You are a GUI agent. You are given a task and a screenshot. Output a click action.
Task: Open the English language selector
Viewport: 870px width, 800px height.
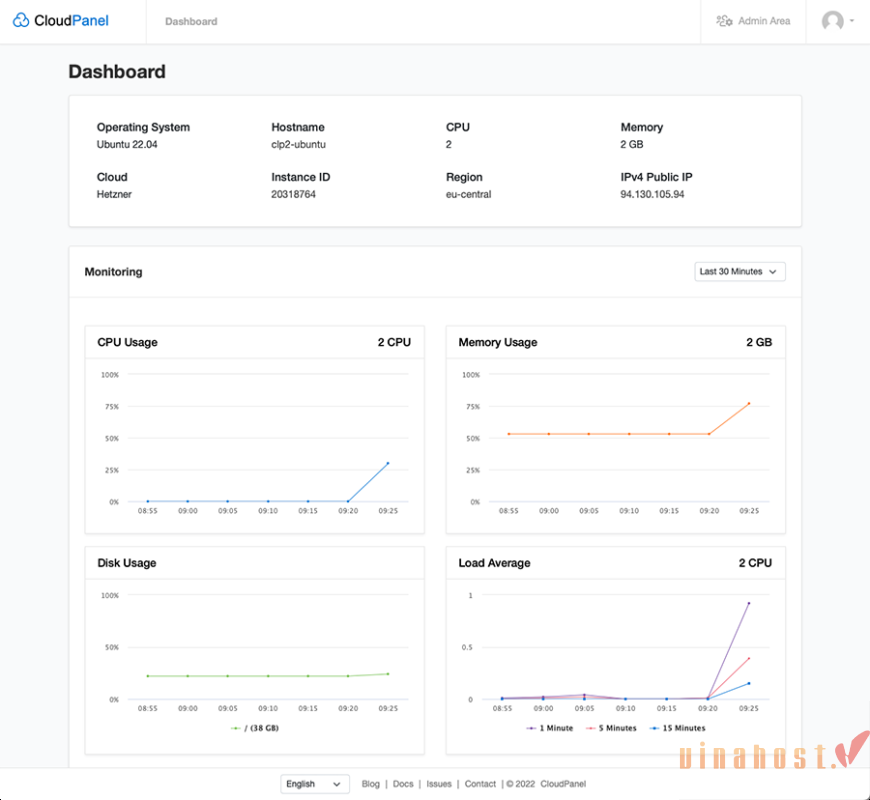pos(314,784)
